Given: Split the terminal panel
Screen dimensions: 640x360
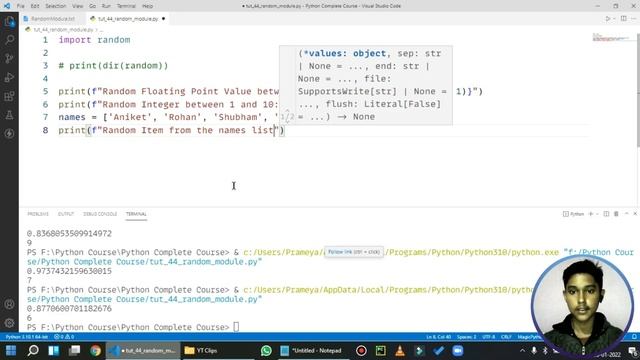Looking at the screenshot, I should (x=606, y=214).
